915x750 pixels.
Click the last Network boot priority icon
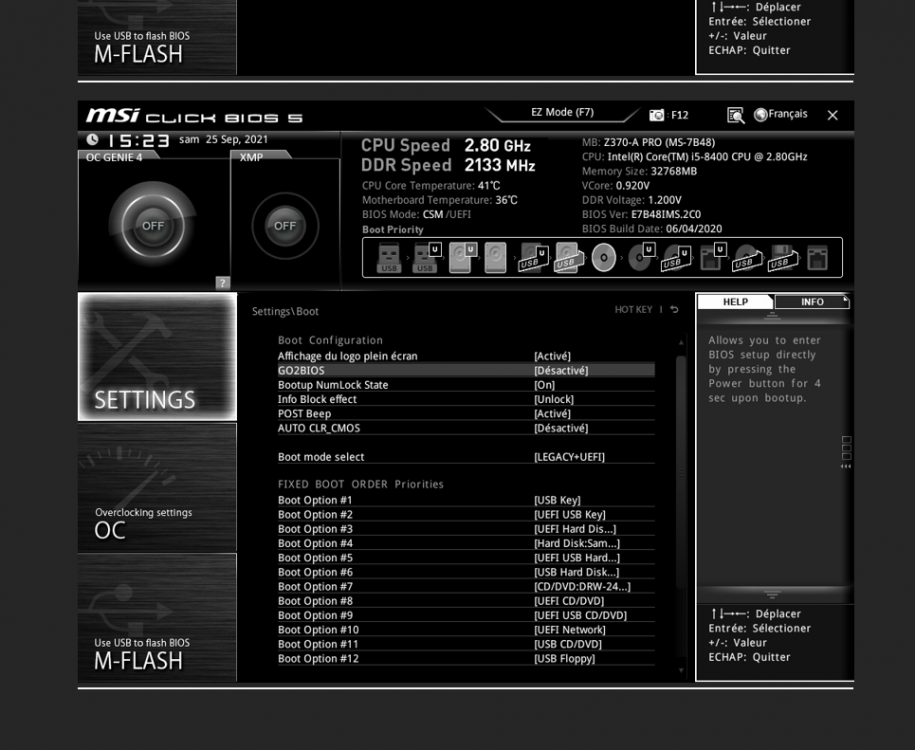coord(817,257)
